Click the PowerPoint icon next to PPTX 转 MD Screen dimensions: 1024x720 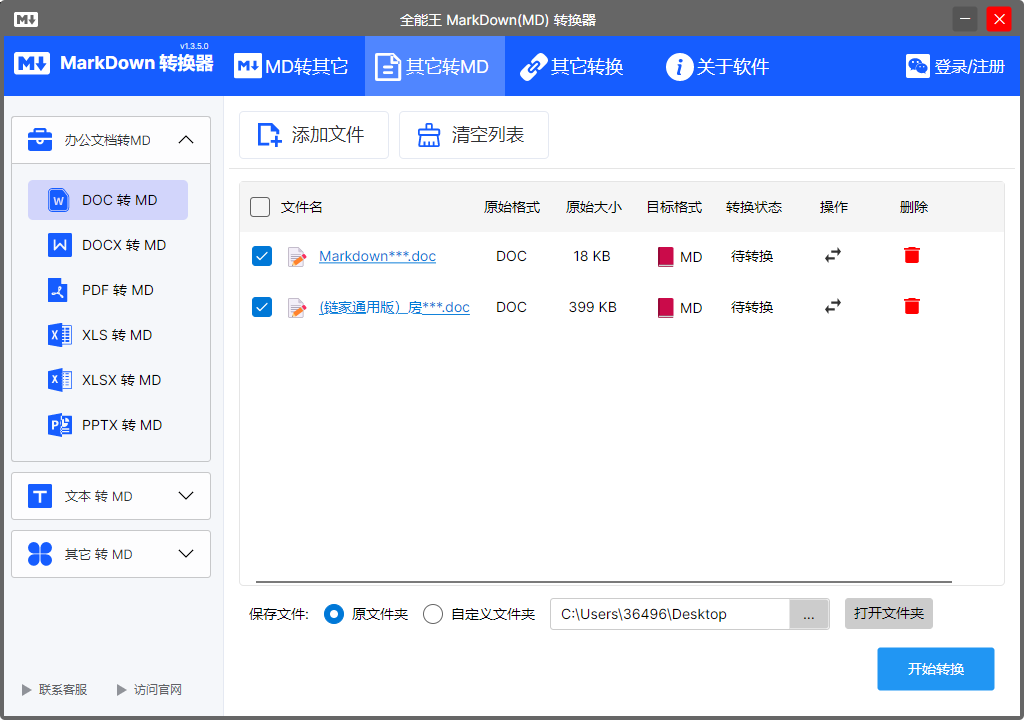59,425
